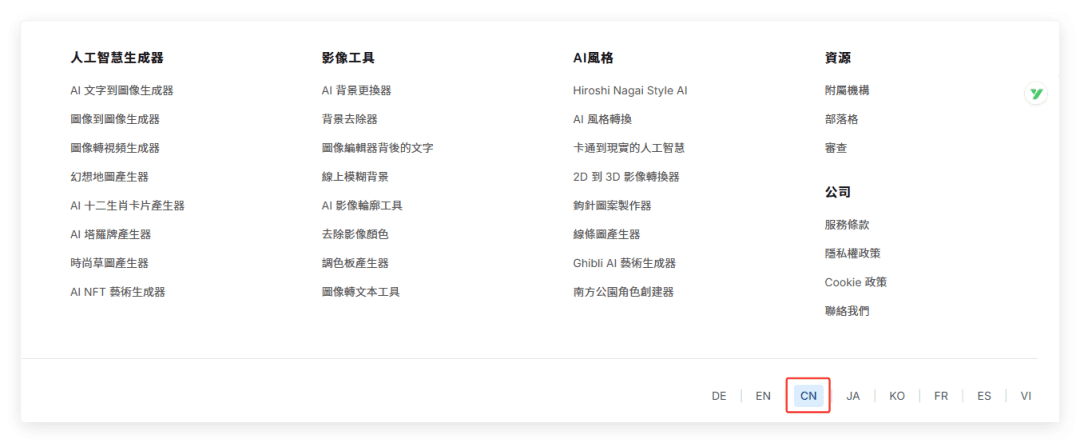This screenshot has height=443, width=1080.
Task: Open Hiroshi Nagai Style AI link
Action: (x=630, y=90)
